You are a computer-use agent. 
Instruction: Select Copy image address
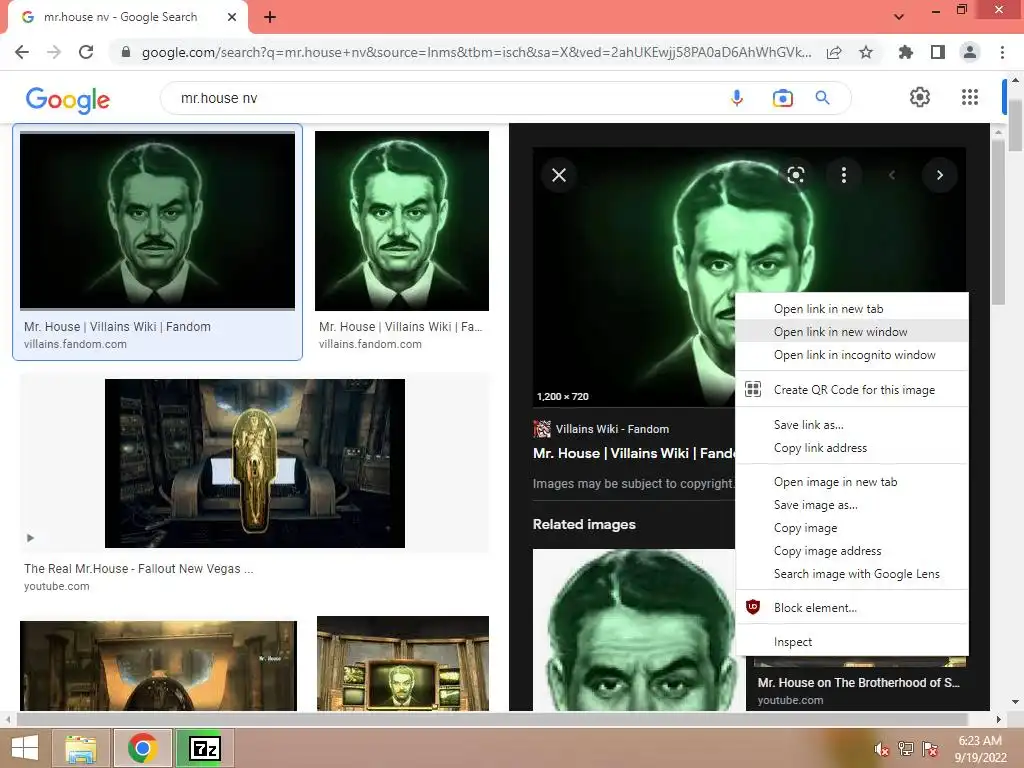pos(852,551)
